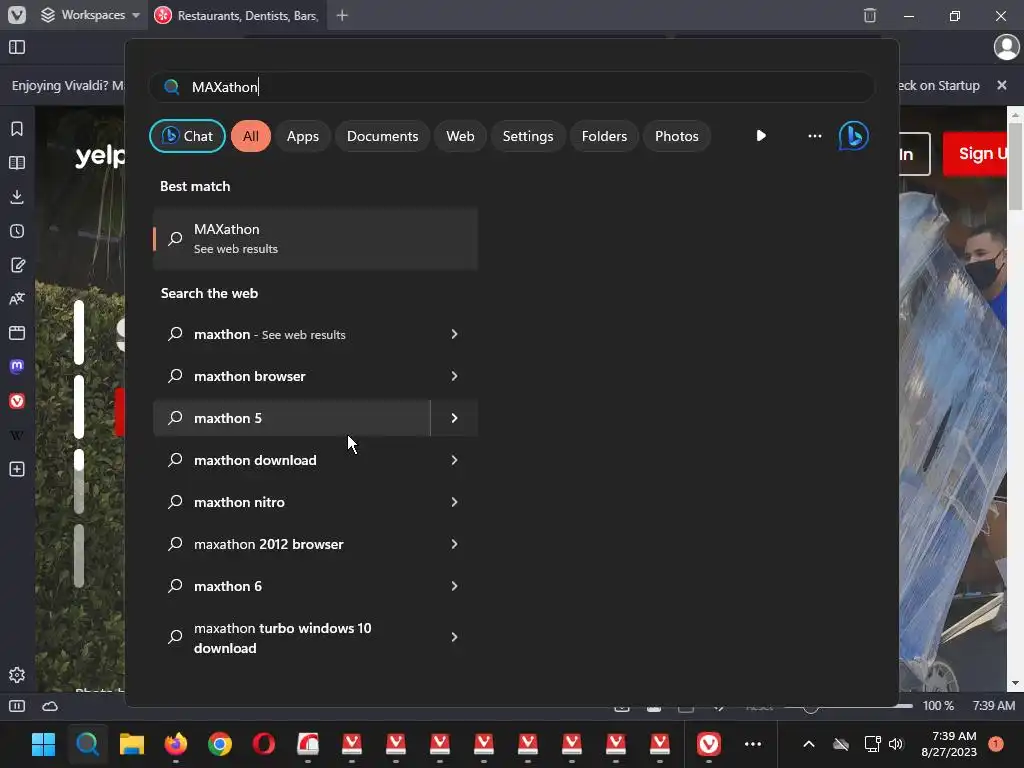Open the Reading List panel icon

point(17,163)
